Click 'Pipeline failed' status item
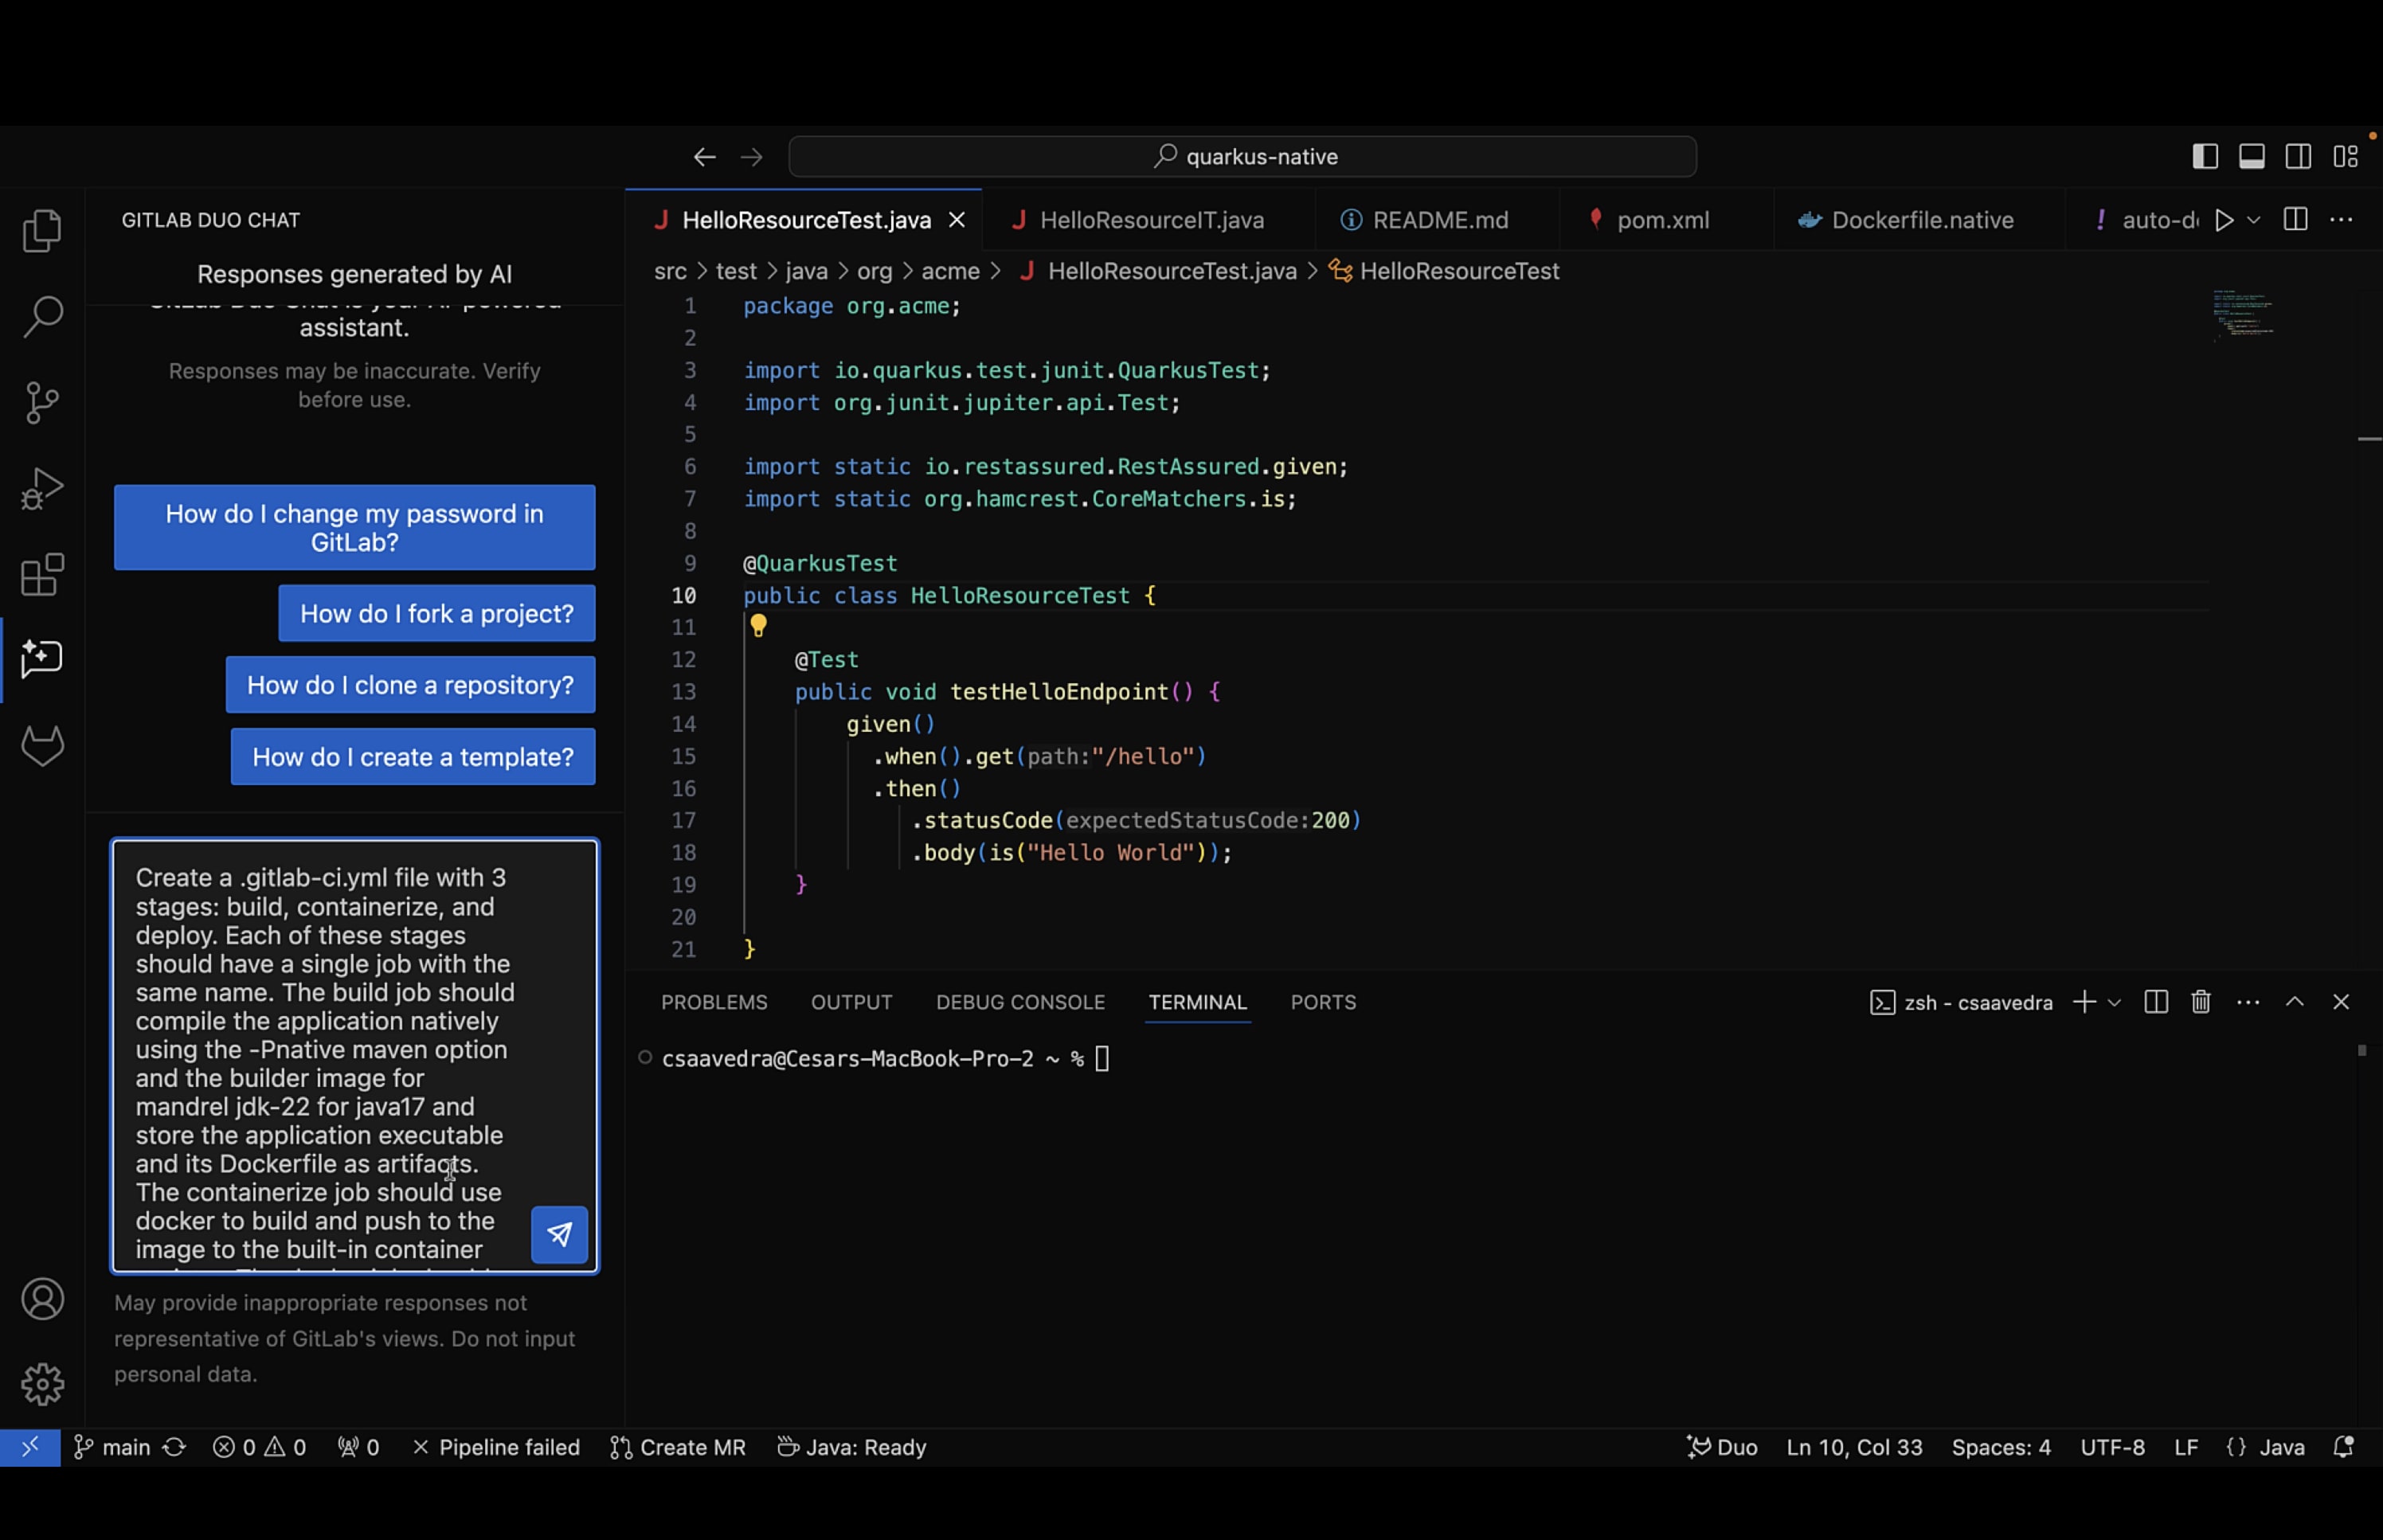 (x=495, y=1447)
